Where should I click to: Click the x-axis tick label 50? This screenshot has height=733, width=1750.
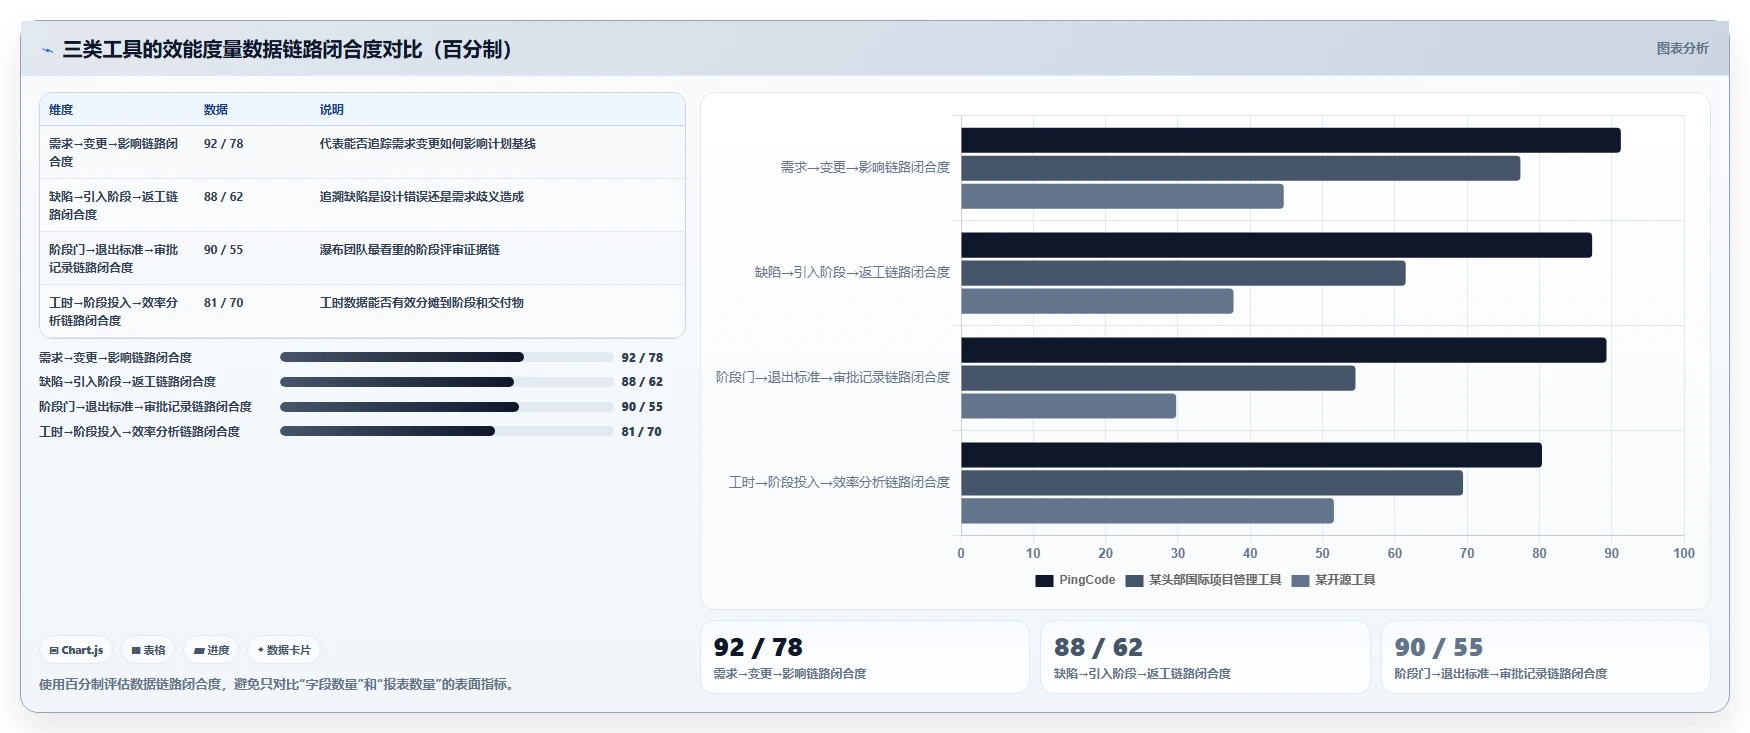[1322, 553]
